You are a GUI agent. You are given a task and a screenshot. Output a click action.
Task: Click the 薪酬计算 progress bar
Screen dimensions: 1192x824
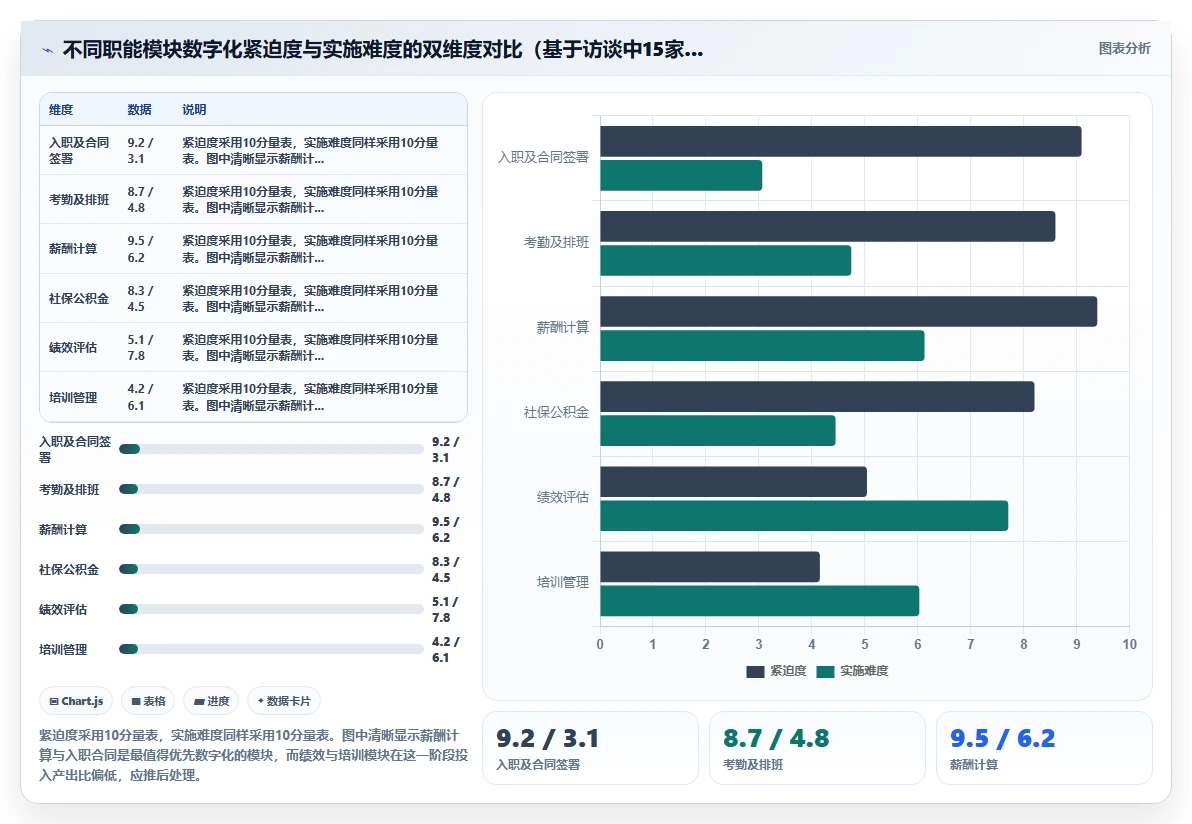tap(271, 529)
